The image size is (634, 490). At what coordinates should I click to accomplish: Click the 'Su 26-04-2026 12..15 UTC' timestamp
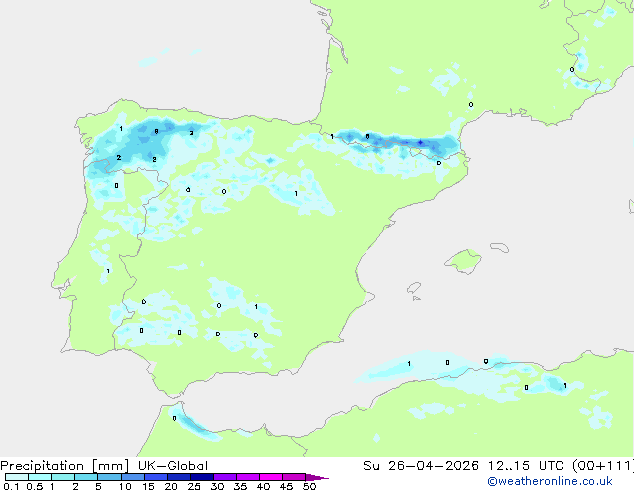click(x=463, y=466)
